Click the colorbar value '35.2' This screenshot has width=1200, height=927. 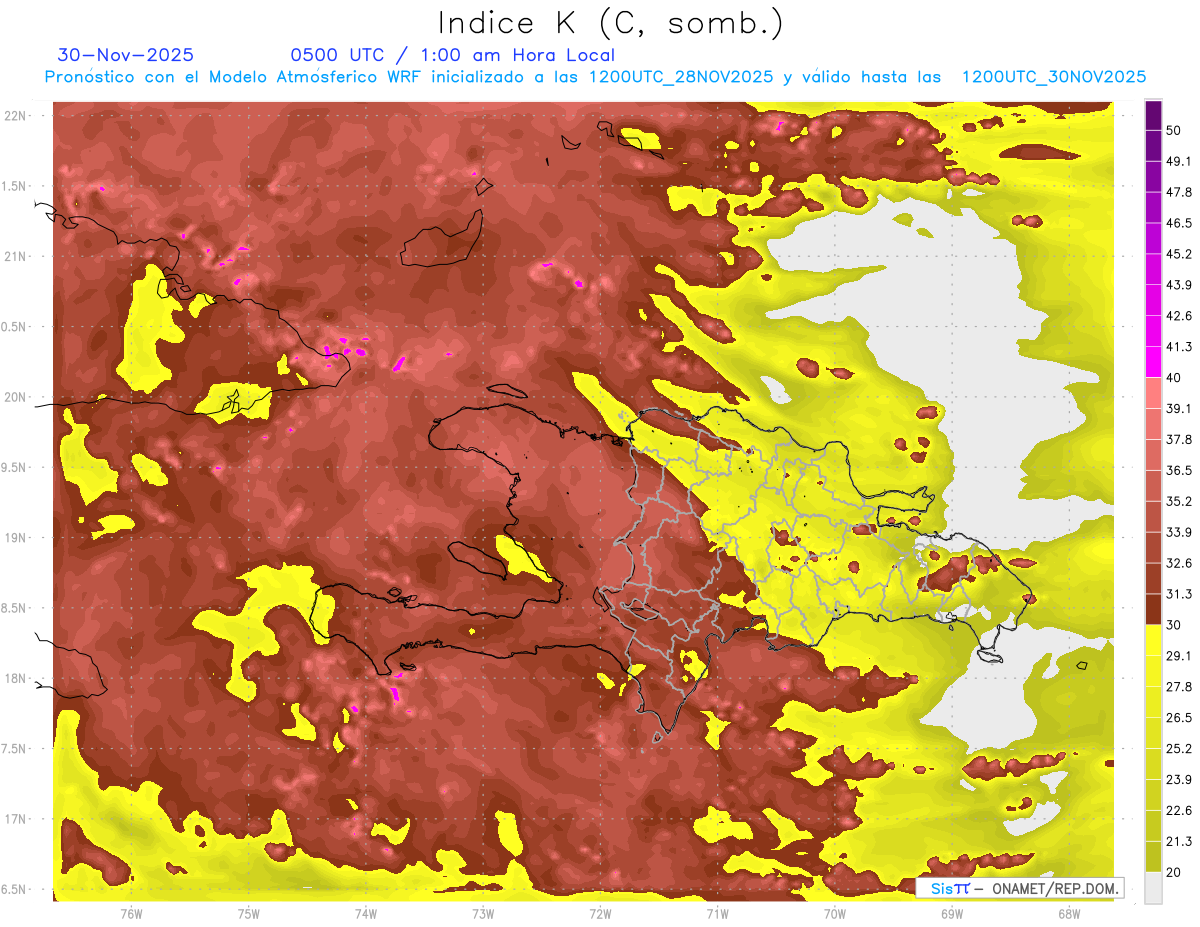(x=1179, y=502)
